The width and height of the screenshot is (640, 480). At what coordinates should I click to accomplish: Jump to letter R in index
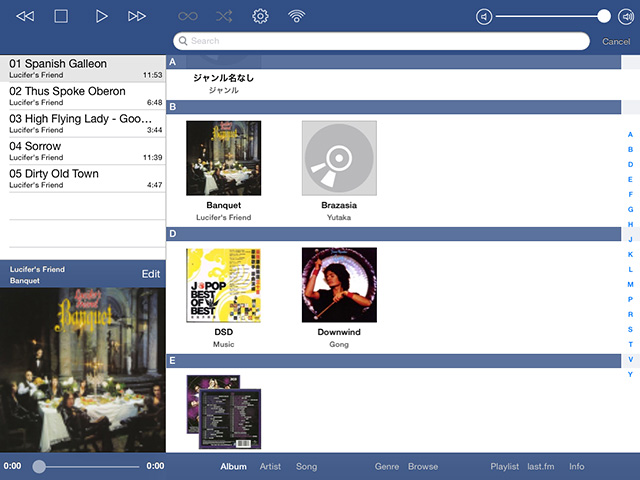point(630,314)
